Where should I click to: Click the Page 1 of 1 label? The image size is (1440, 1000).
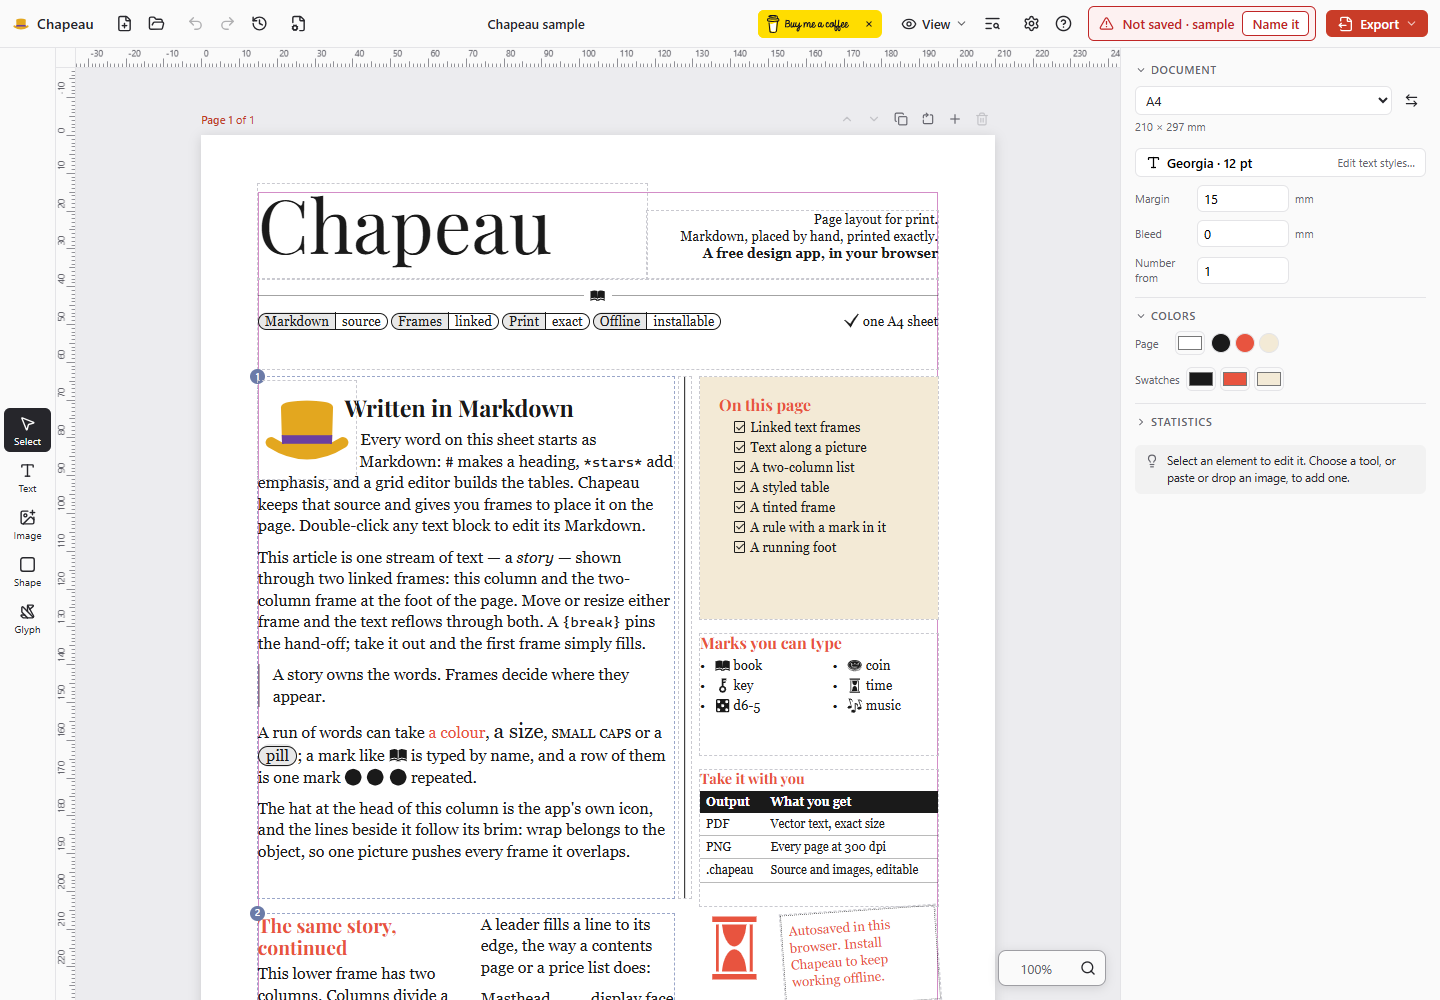[228, 120]
